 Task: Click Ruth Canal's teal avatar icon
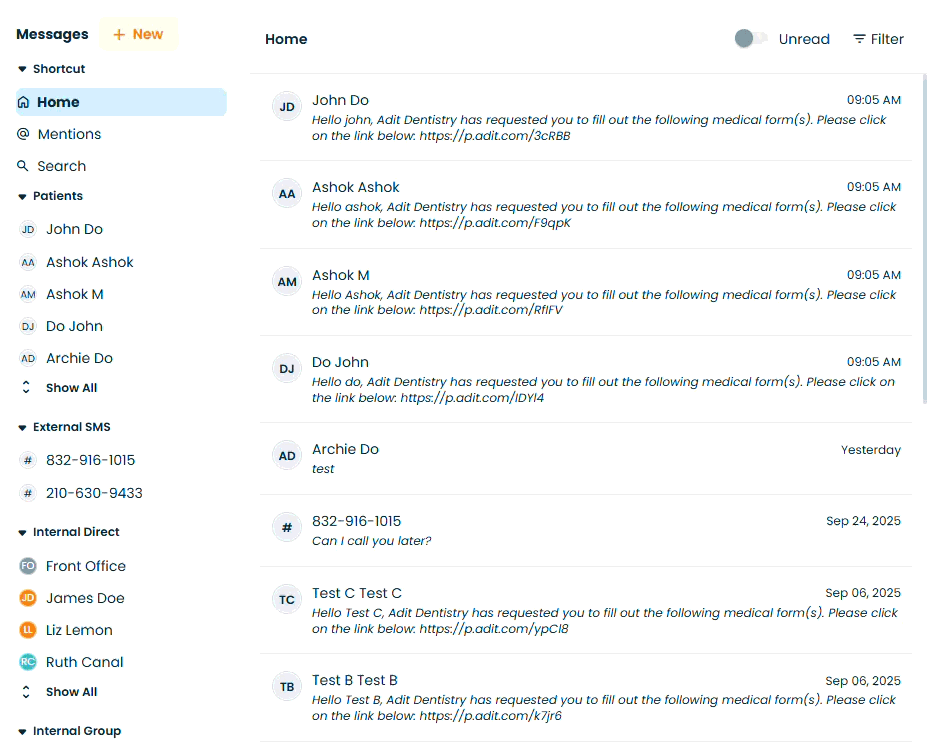click(x=28, y=662)
